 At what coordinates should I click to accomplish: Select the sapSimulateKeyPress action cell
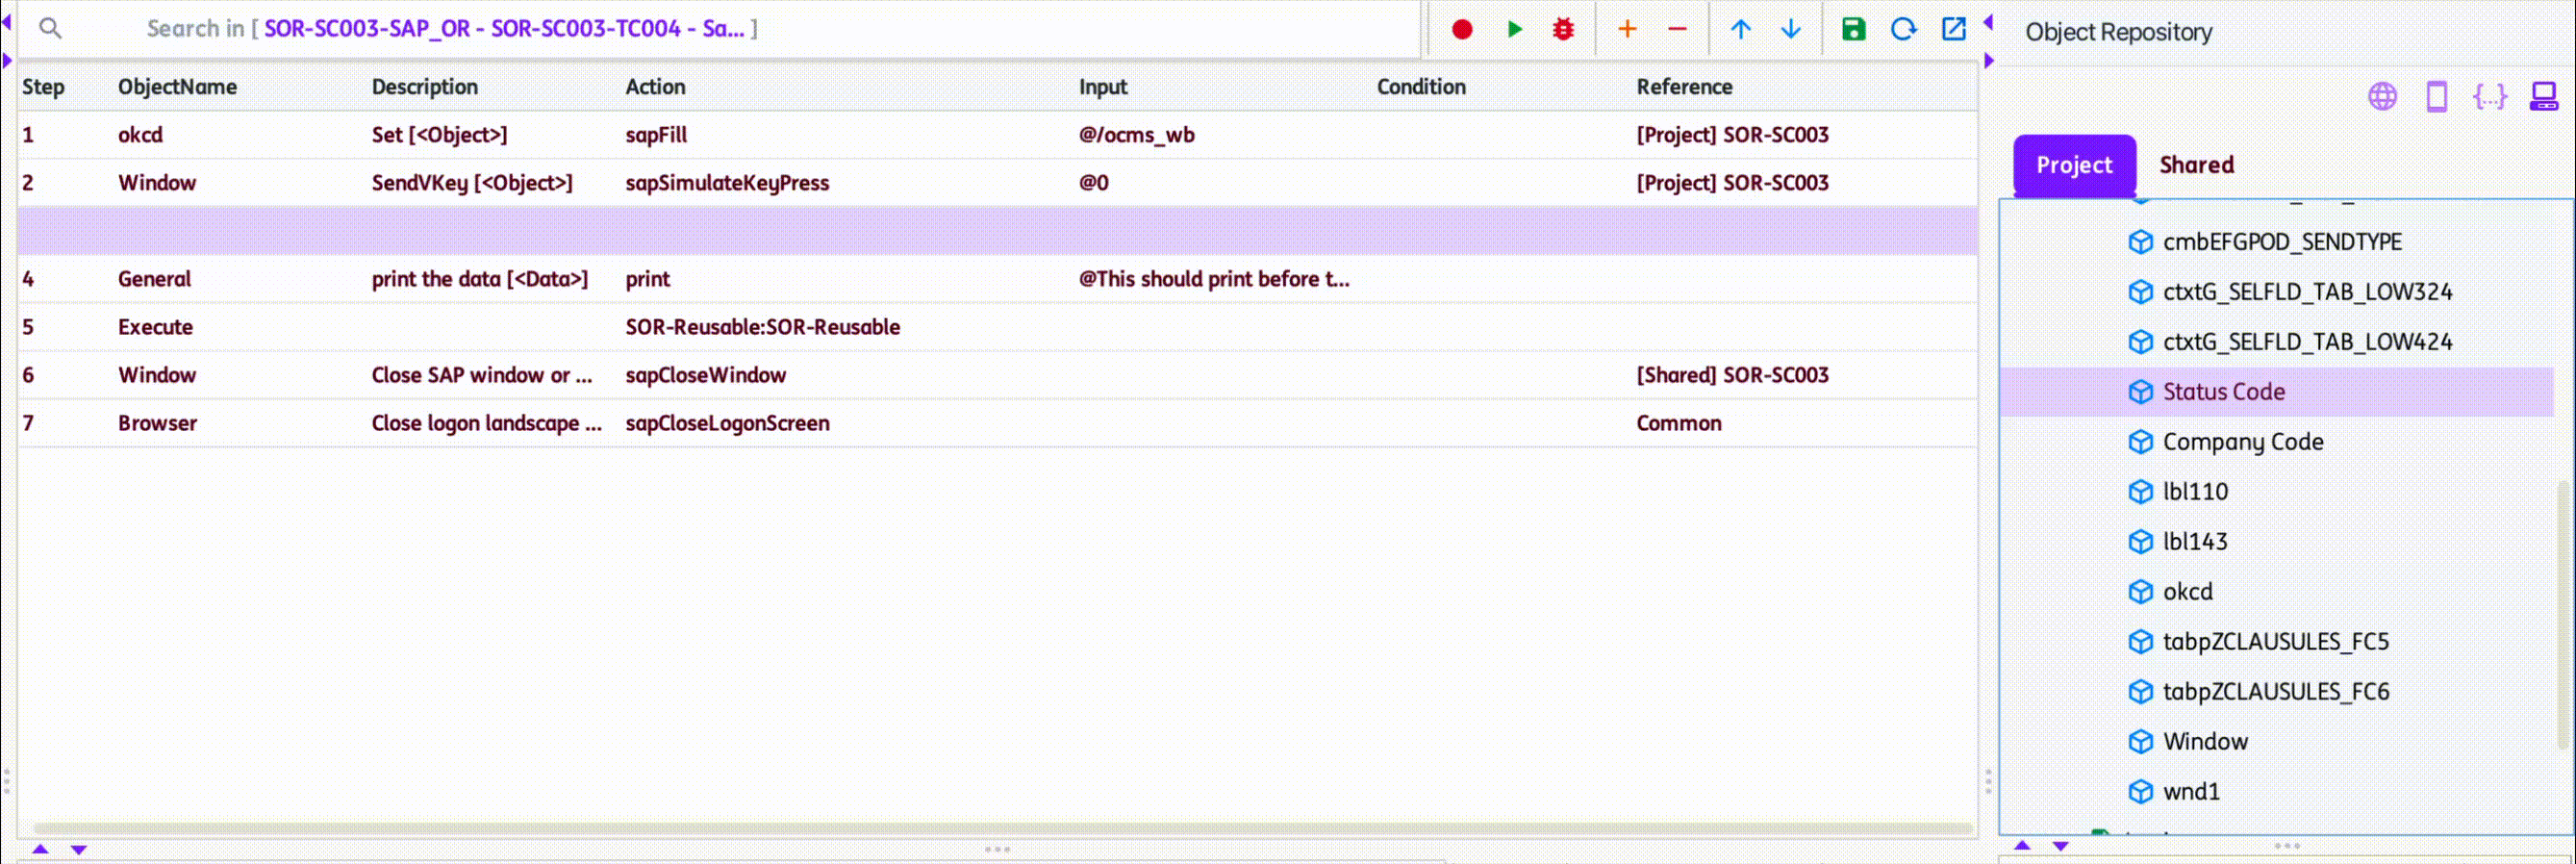coord(727,183)
